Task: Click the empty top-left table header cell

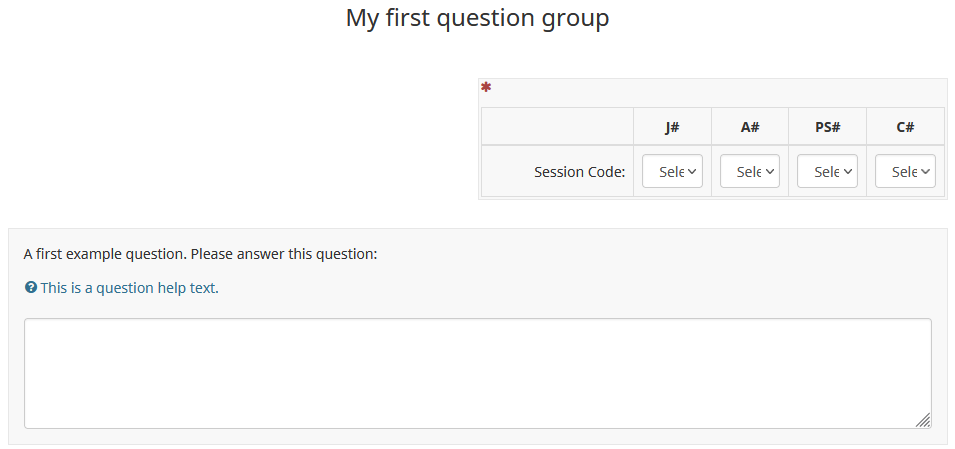Action: 557,127
